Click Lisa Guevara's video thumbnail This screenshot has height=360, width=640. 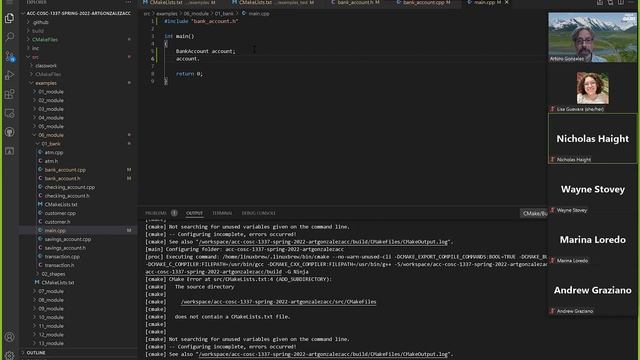pos(592,88)
